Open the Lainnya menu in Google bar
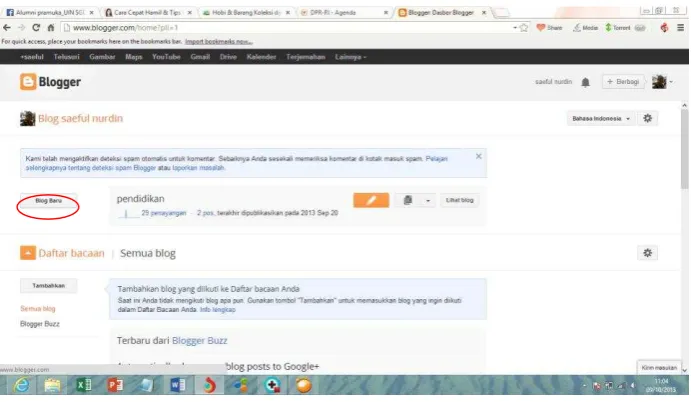This screenshot has width=691, height=402. 351,57
